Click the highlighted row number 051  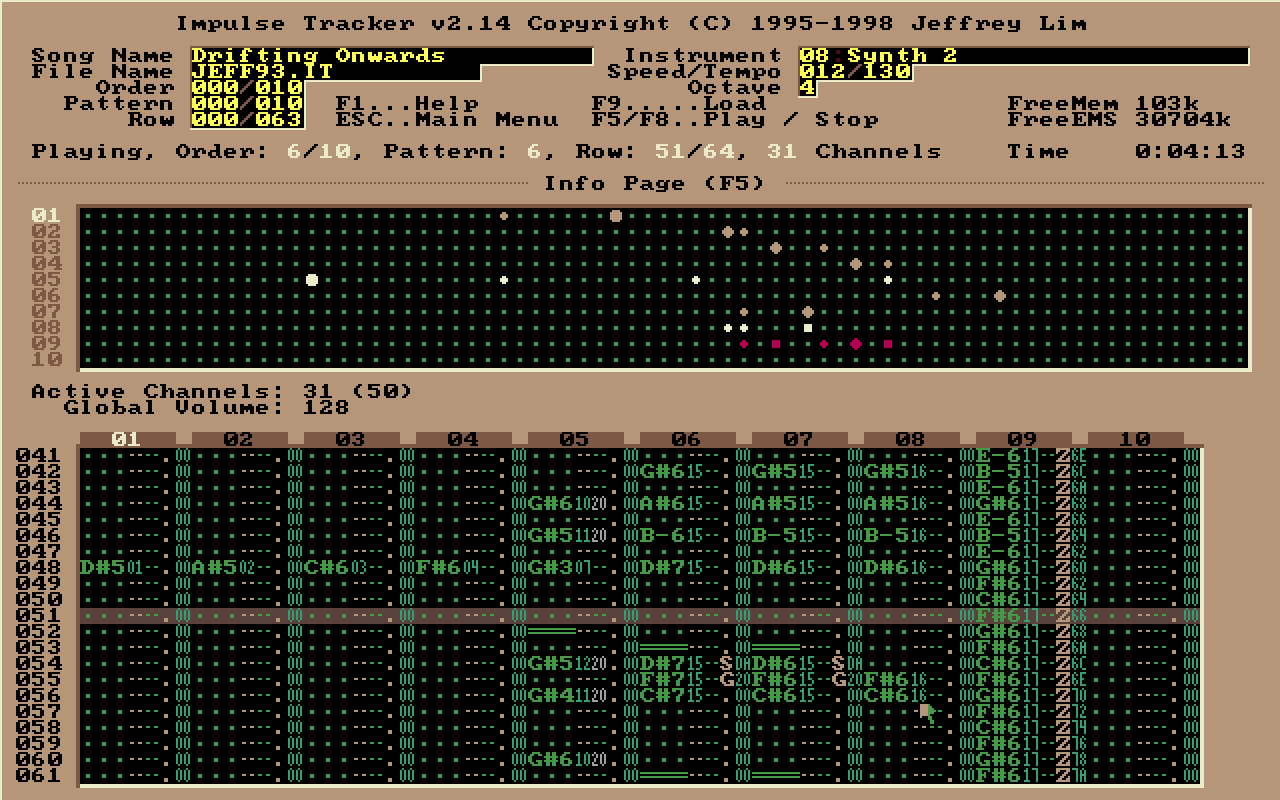39,616
